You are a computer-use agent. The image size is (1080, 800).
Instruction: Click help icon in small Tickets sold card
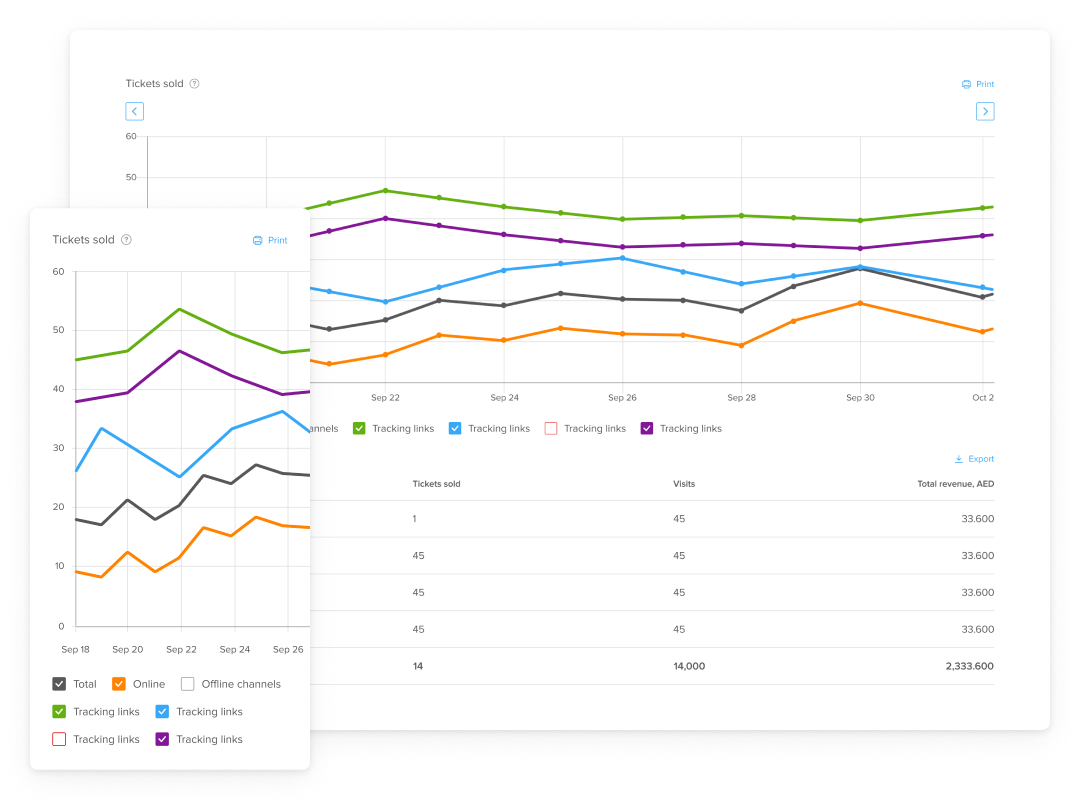click(126, 240)
